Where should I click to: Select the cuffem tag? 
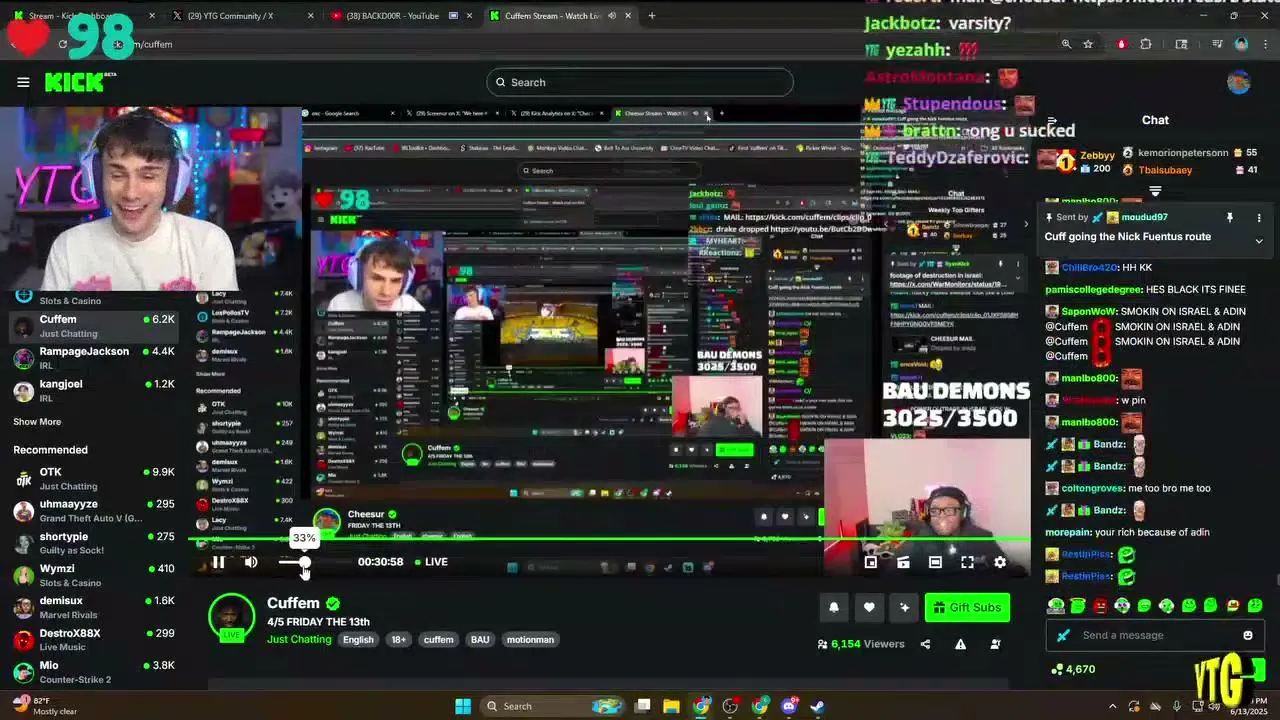[438, 640]
